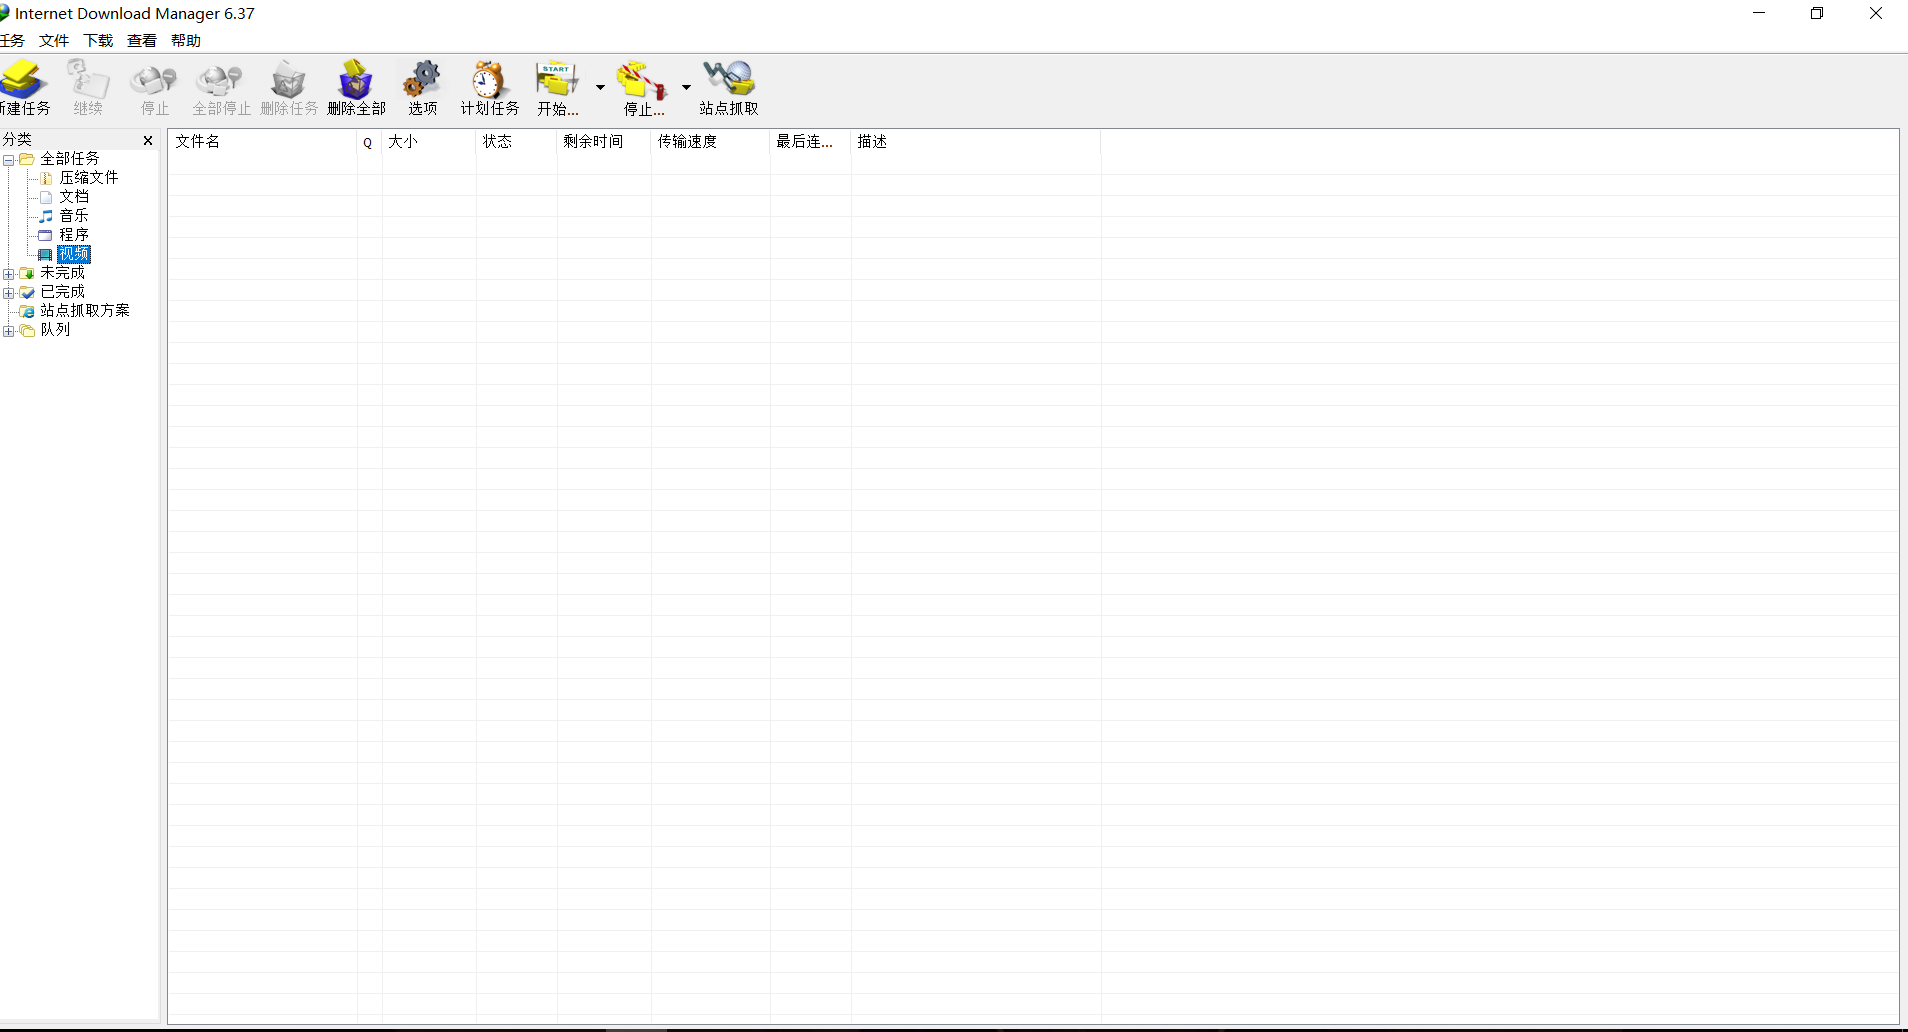Open the 文件 menu
Viewport: 1908px width, 1032px height.
click(54, 40)
